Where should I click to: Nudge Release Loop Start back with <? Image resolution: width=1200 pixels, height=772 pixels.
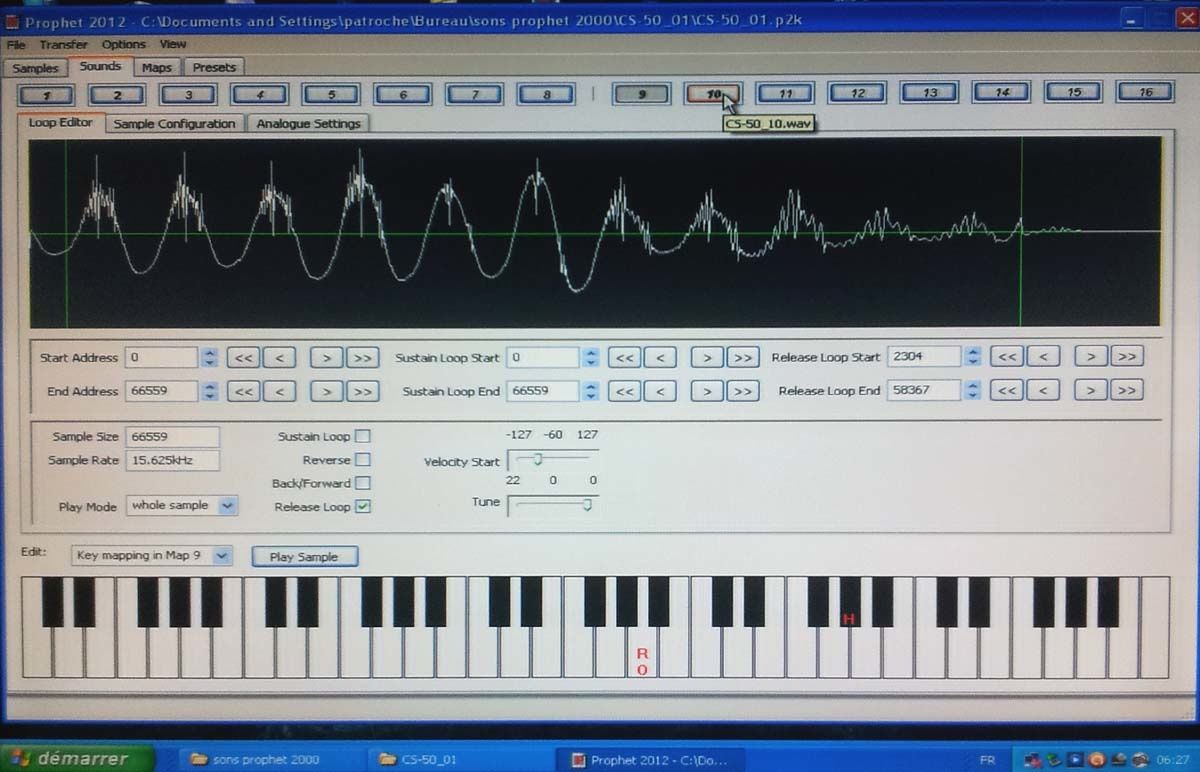pos(1043,356)
